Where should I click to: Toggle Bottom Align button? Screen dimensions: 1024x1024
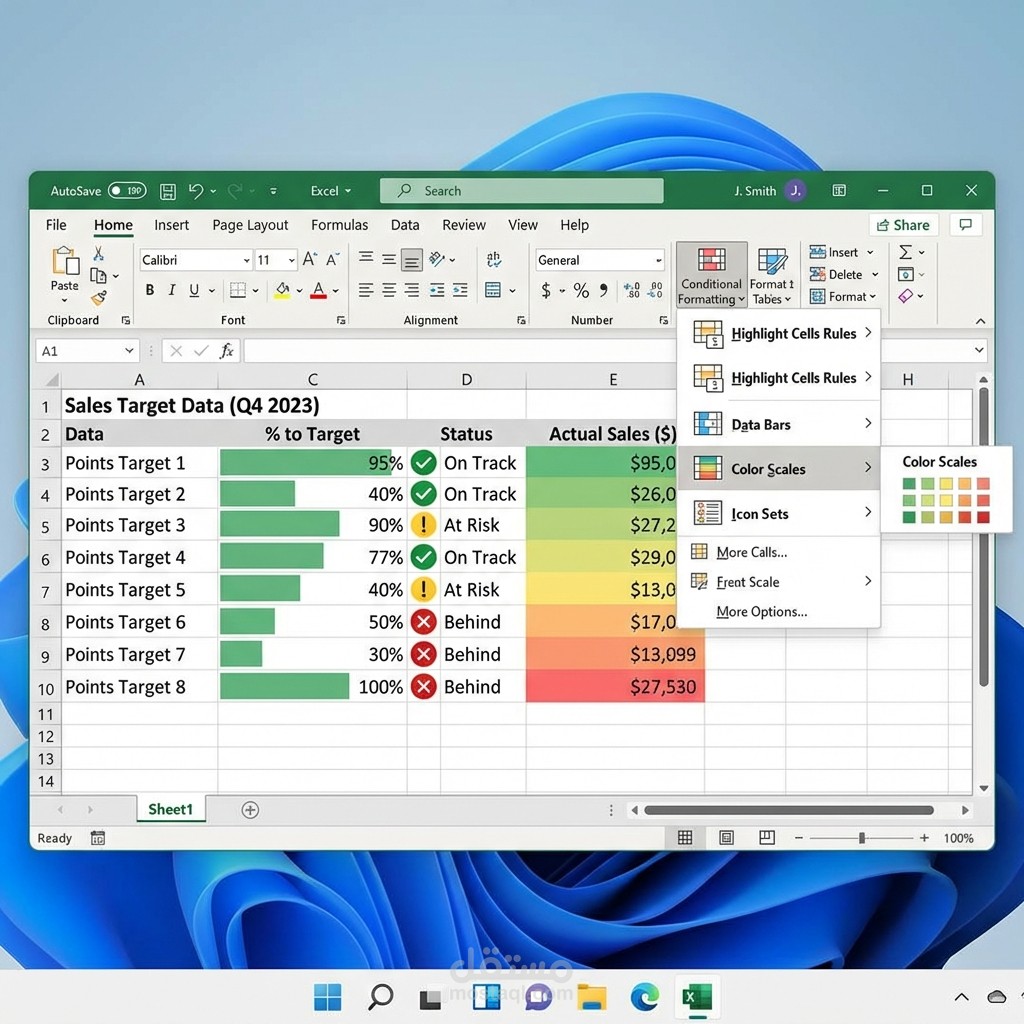tap(411, 260)
